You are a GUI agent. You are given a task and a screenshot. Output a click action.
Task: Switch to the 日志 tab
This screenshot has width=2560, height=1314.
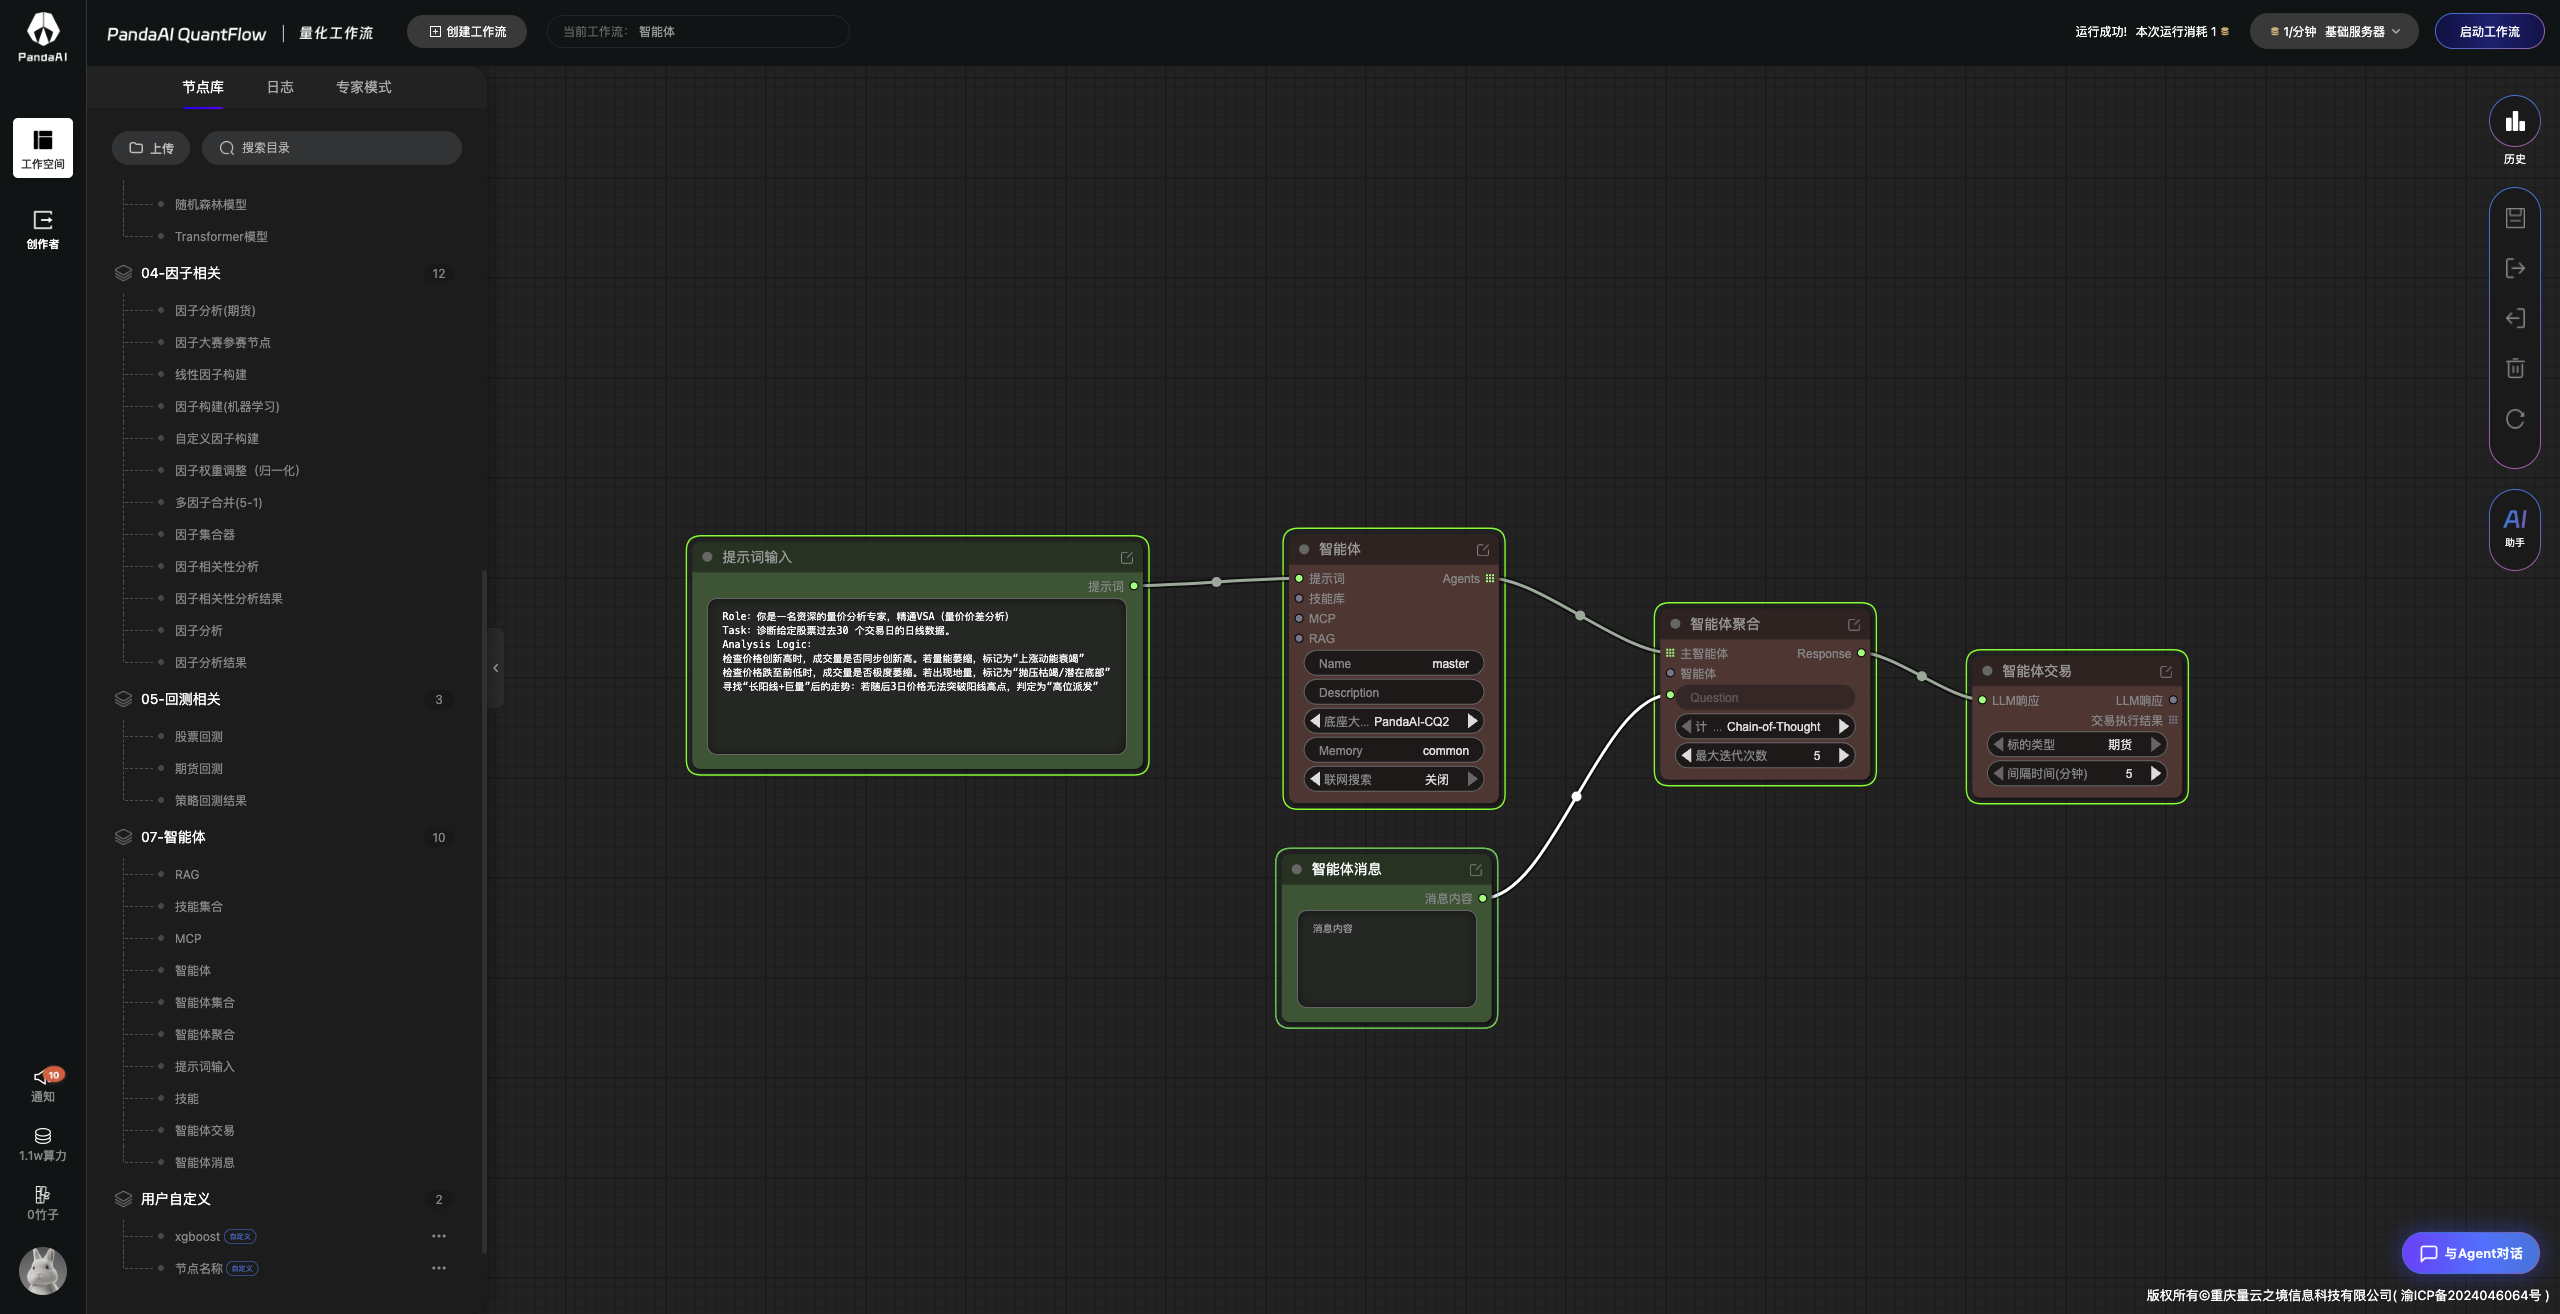click(x=280, y=87)
